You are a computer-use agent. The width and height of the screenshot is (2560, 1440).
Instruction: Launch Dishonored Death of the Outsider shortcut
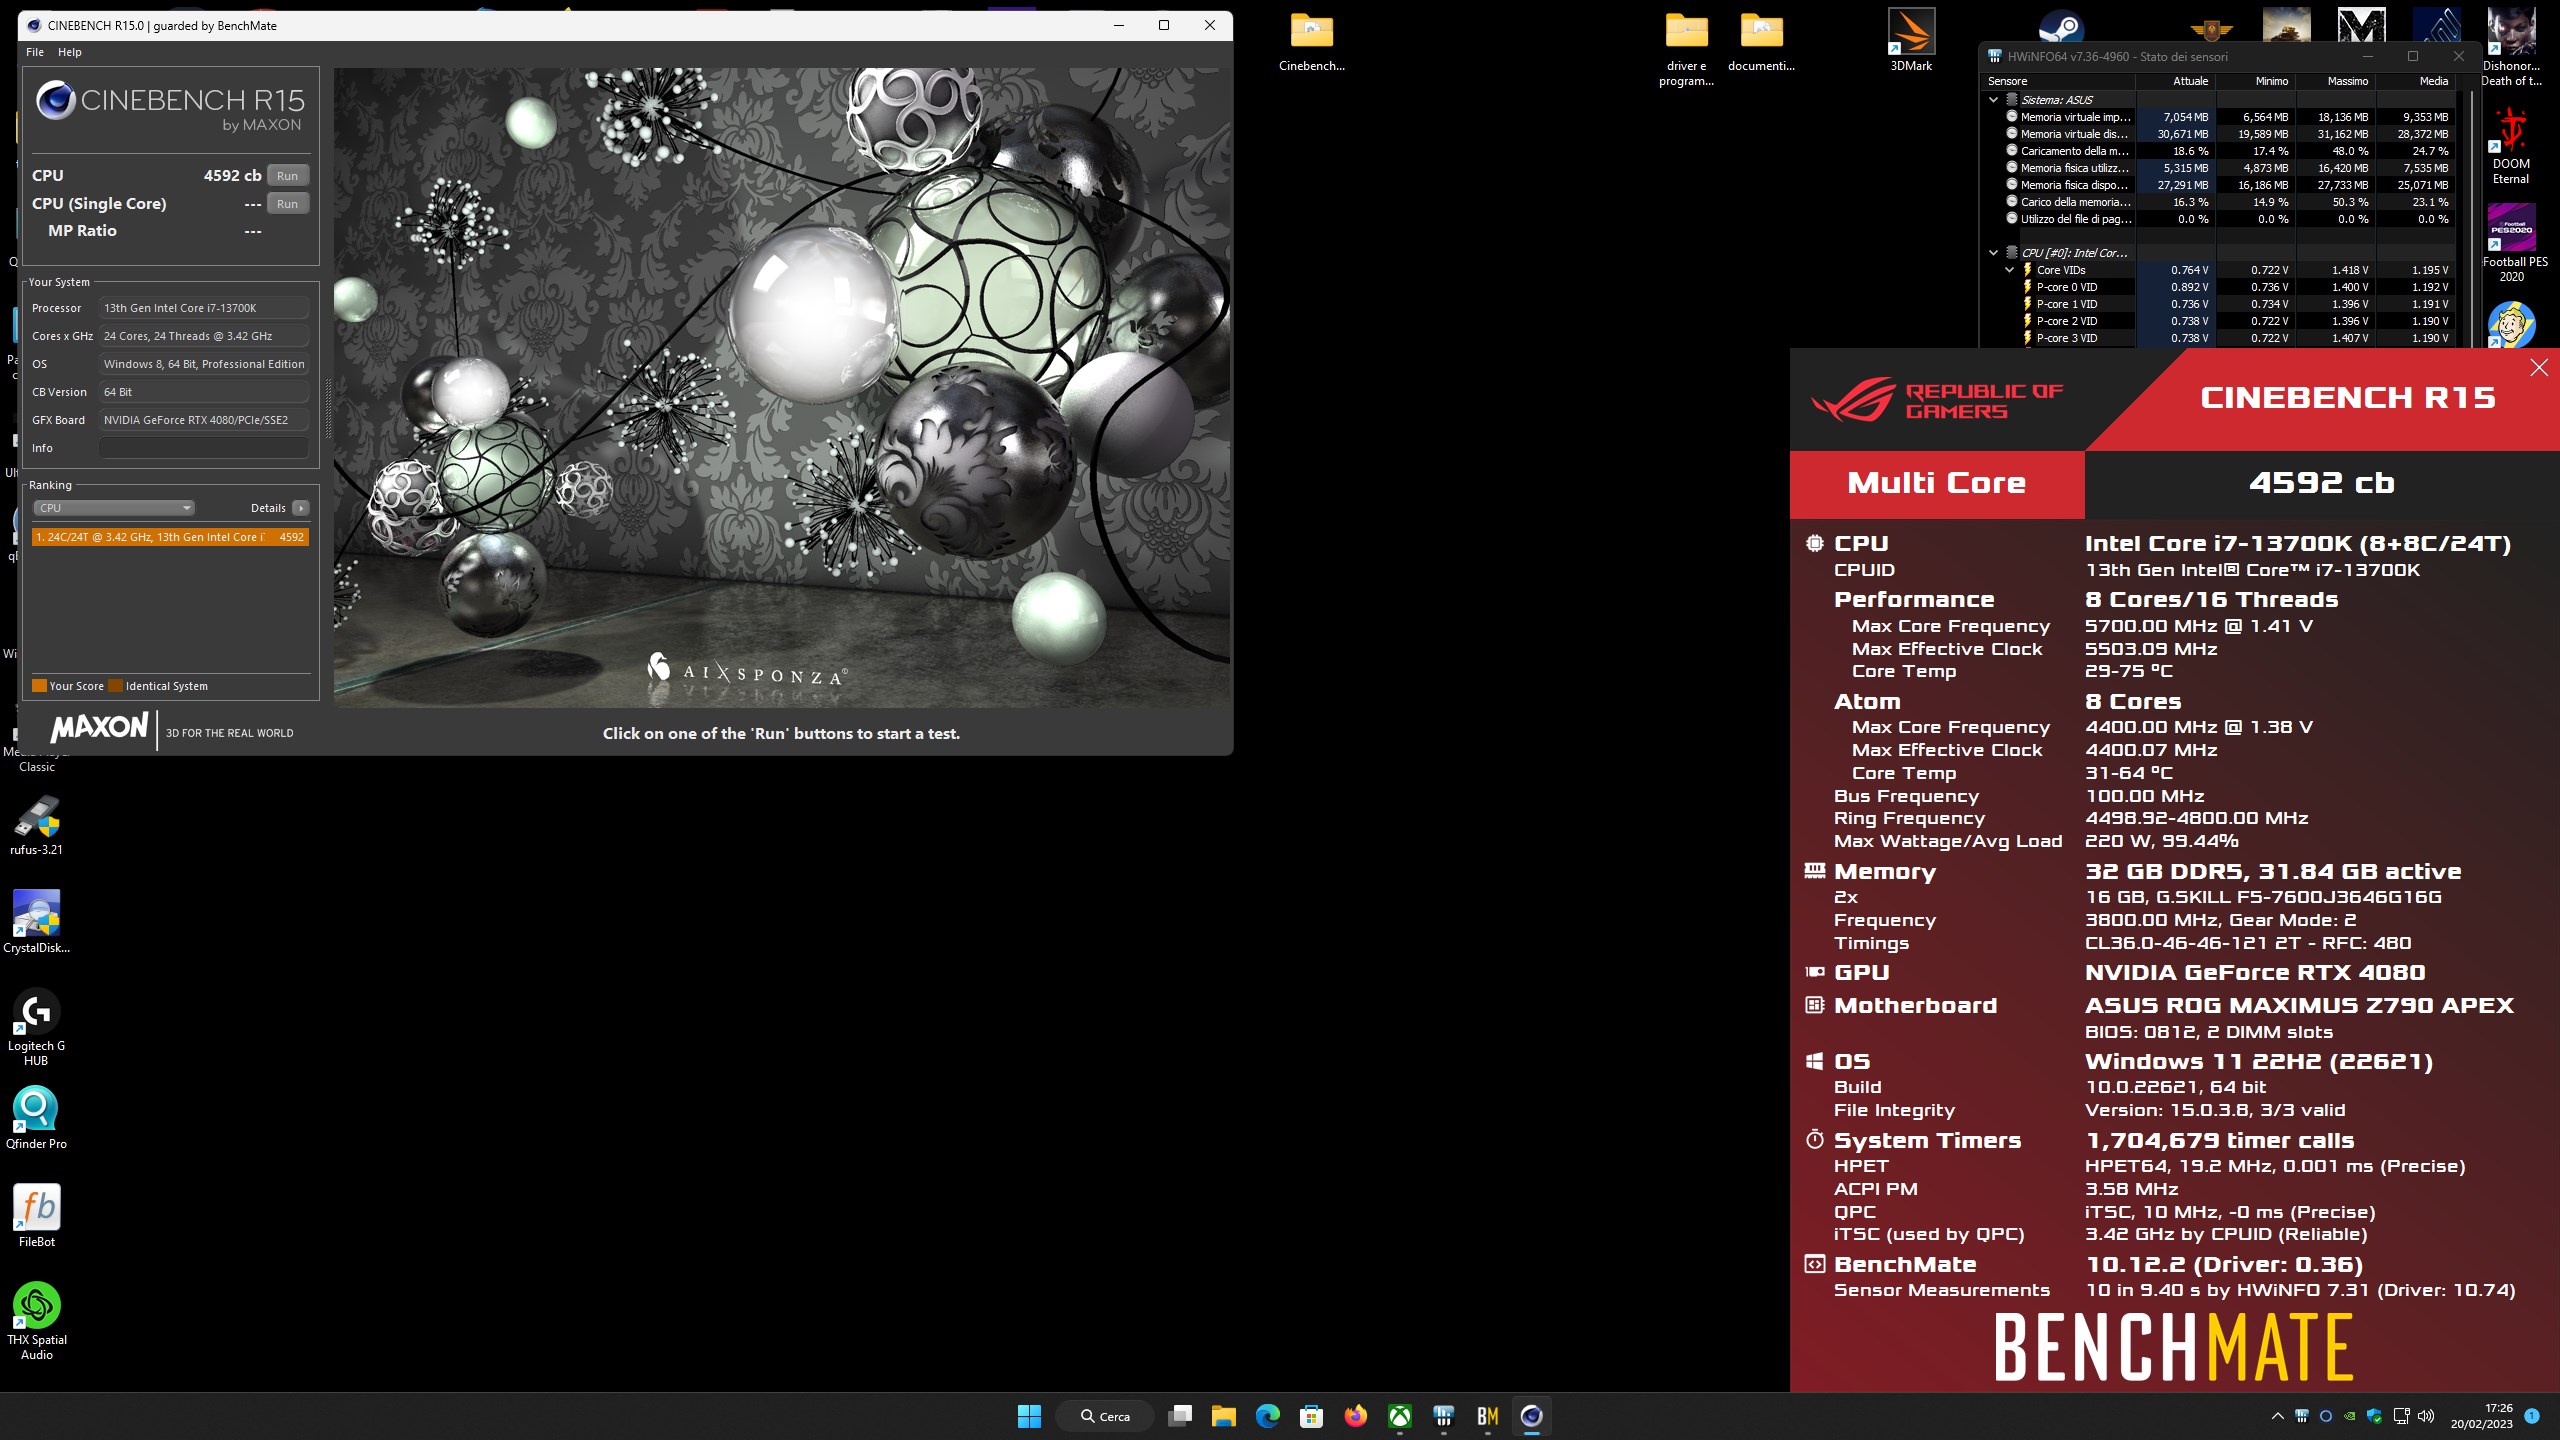[x=2511, y=47]
